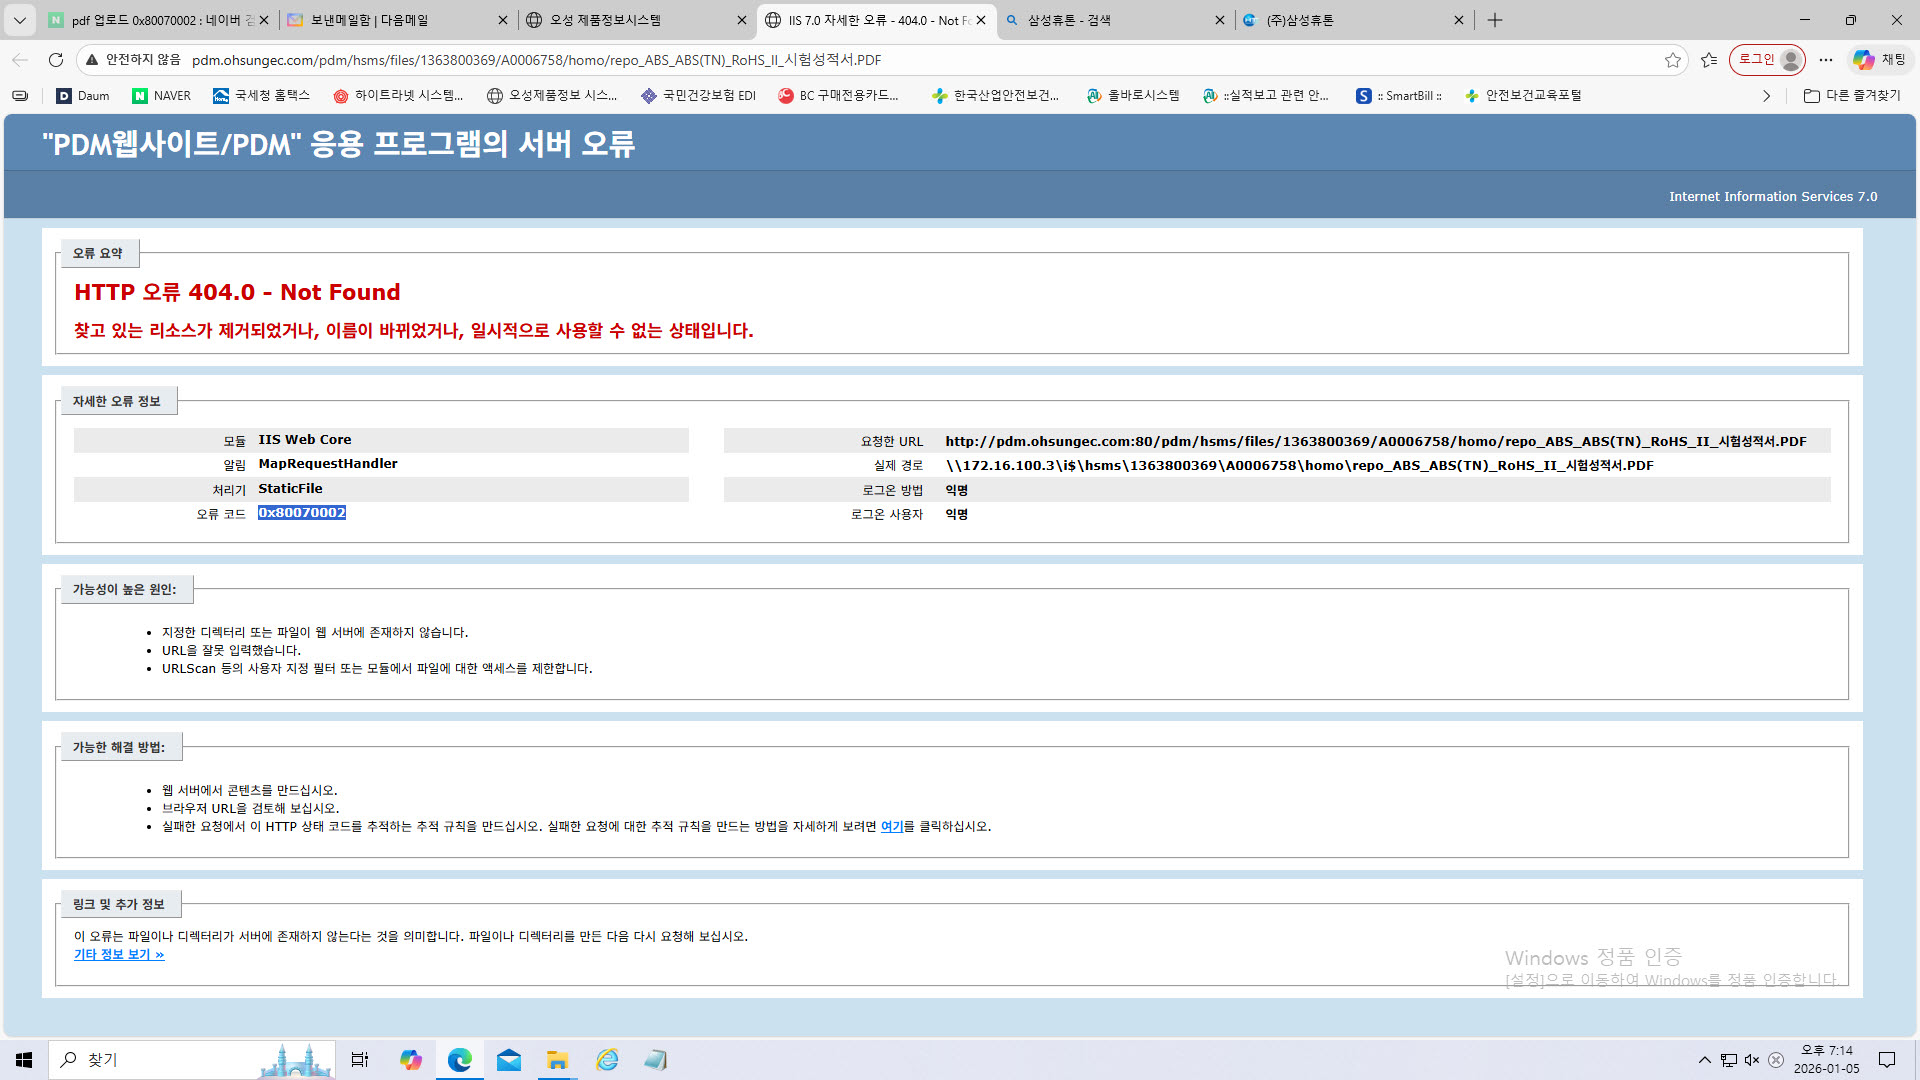Open browser settings and more menu

pyautogui.click(x=1826, y=60)
